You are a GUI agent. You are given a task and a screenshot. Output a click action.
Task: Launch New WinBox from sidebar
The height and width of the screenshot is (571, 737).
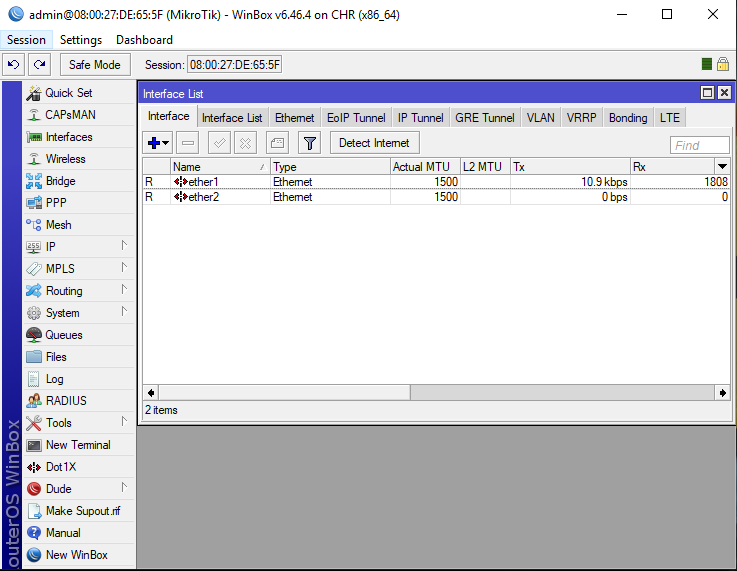click(79, 555)
